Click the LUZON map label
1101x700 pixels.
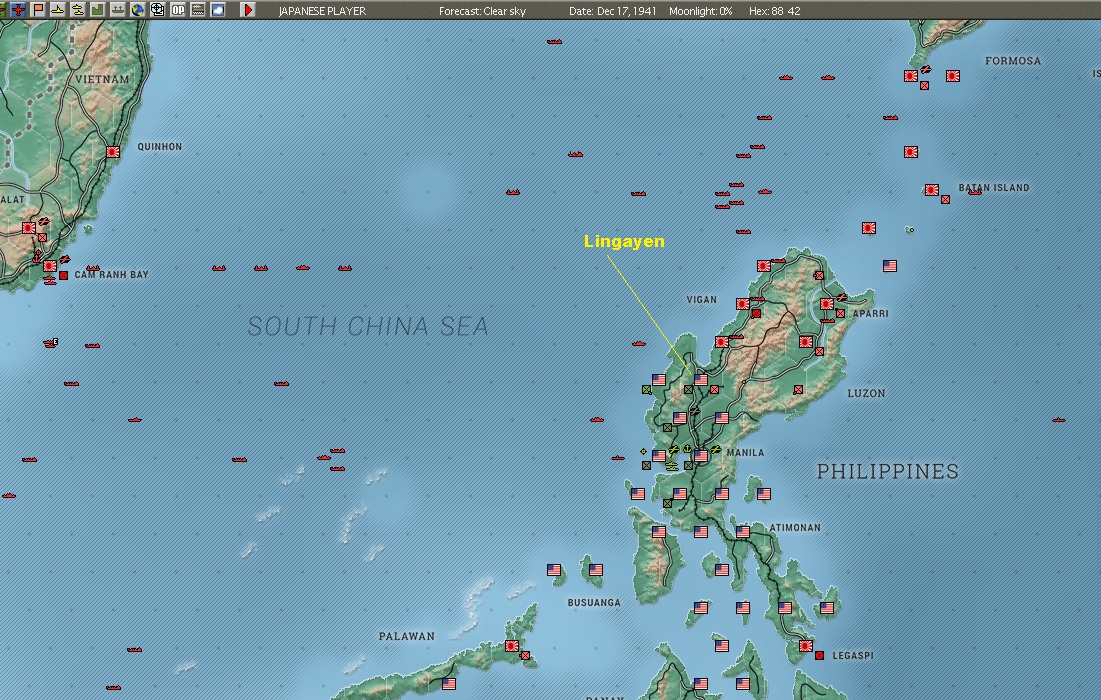(x=866, y=393)
